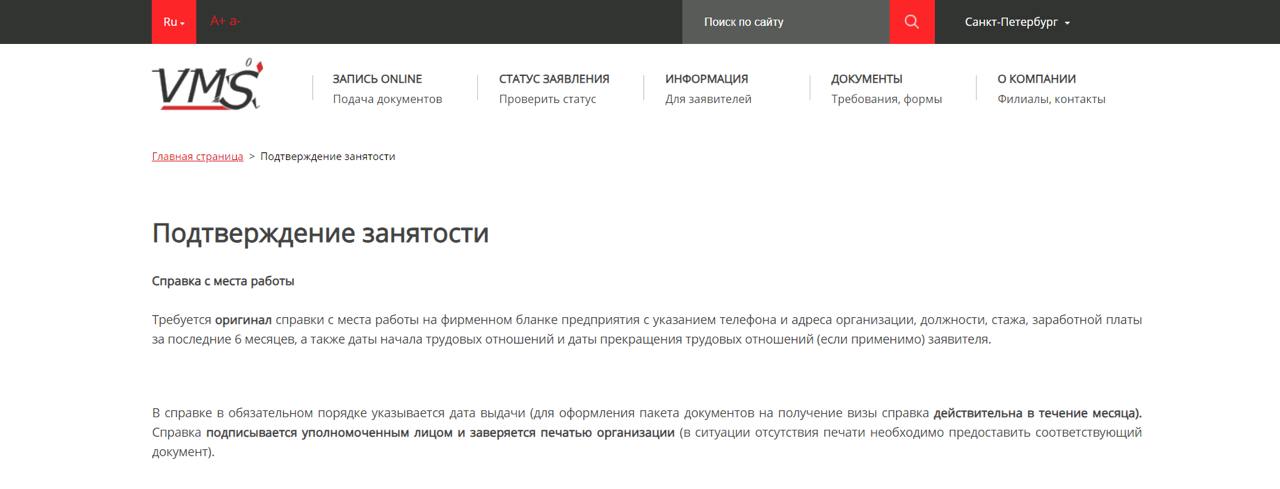Open the Требования, формы link
Viewport: 1280px width, 489px height.
(x=886, y=99)
